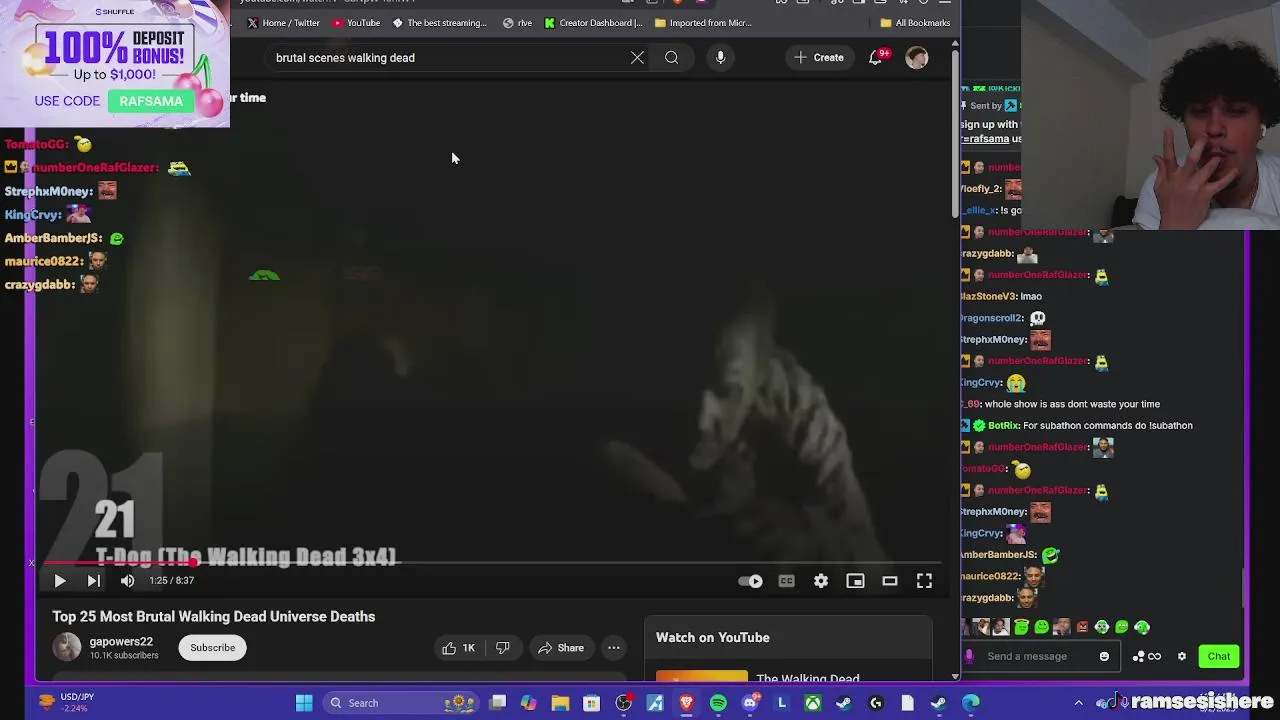Viewport: 1280px width, 720px height.
Task: Subscribe to gapowers22 channel
Action: [x=213, y=648]
